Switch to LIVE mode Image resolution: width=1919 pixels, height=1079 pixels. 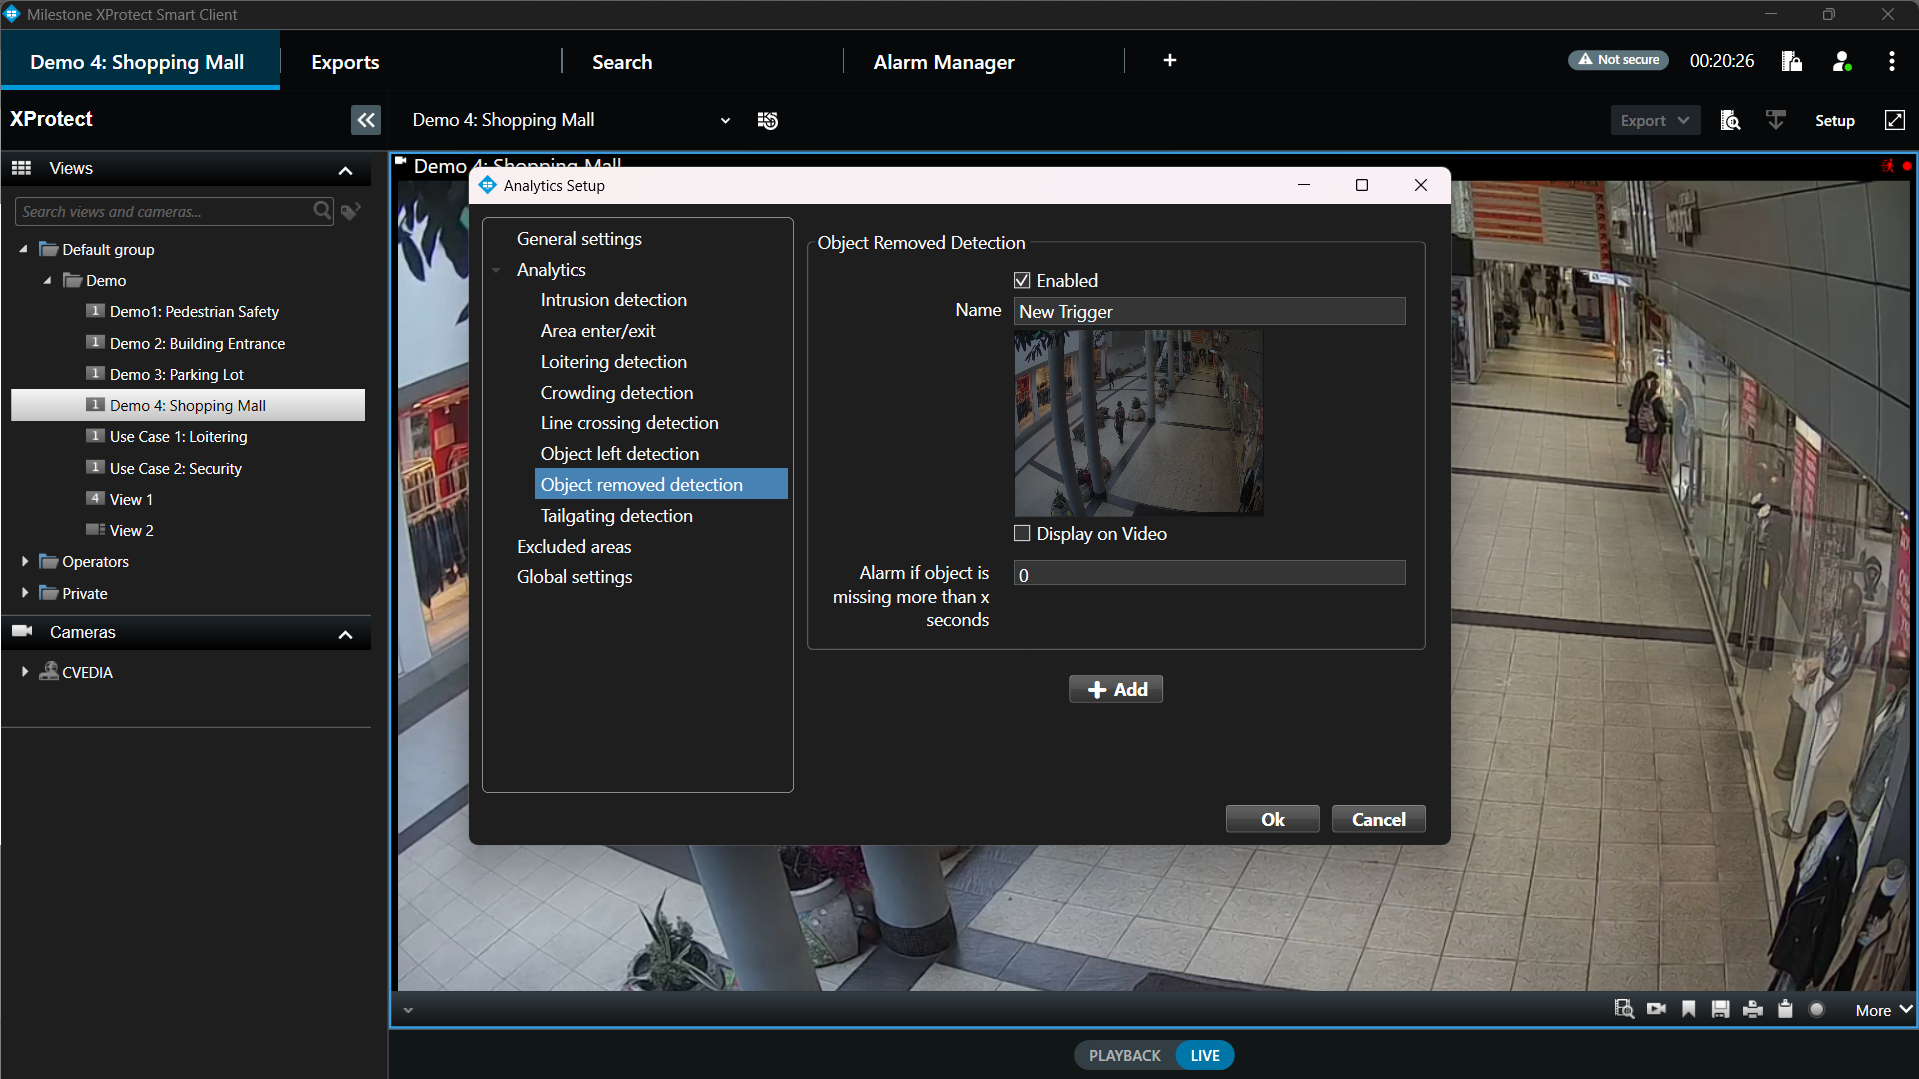1204,1055
